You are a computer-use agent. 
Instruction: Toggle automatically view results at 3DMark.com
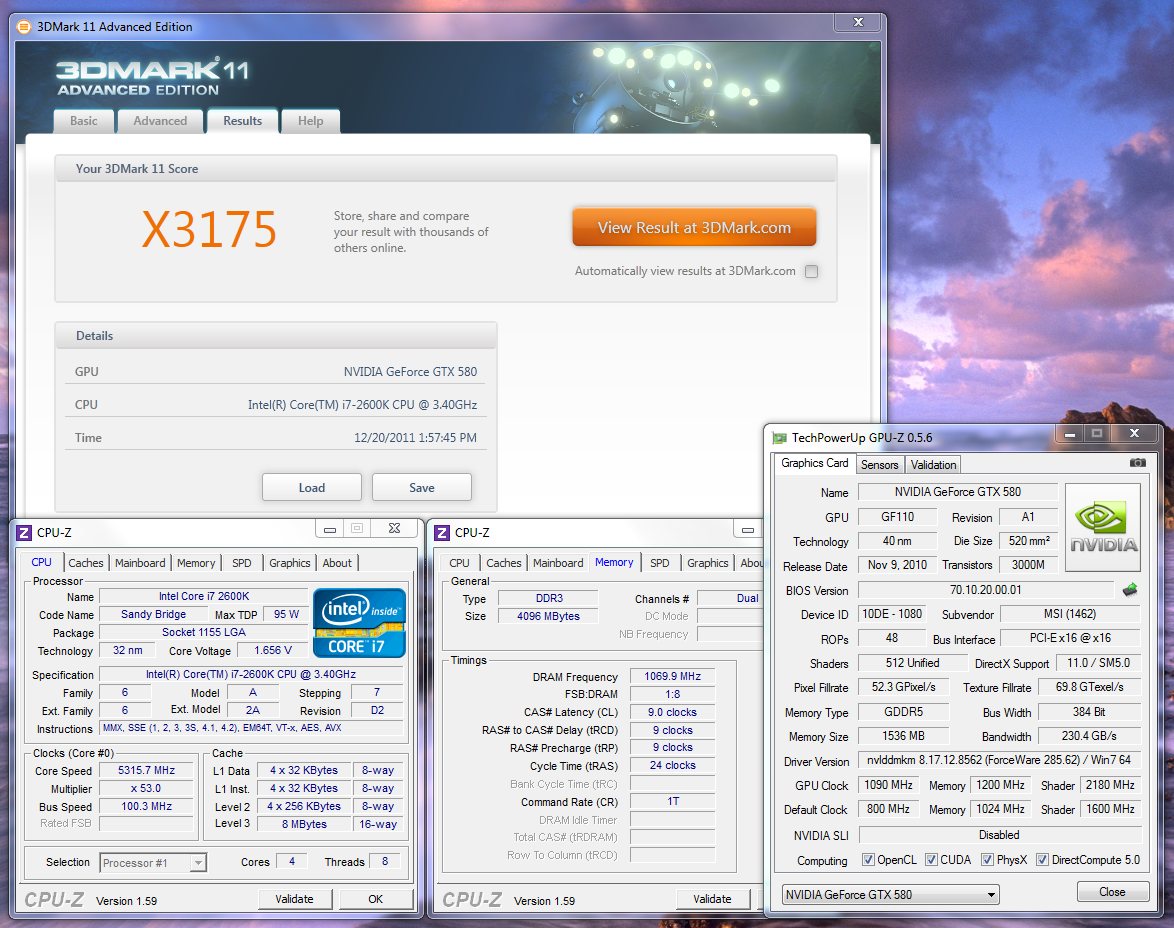coord(812,271)
